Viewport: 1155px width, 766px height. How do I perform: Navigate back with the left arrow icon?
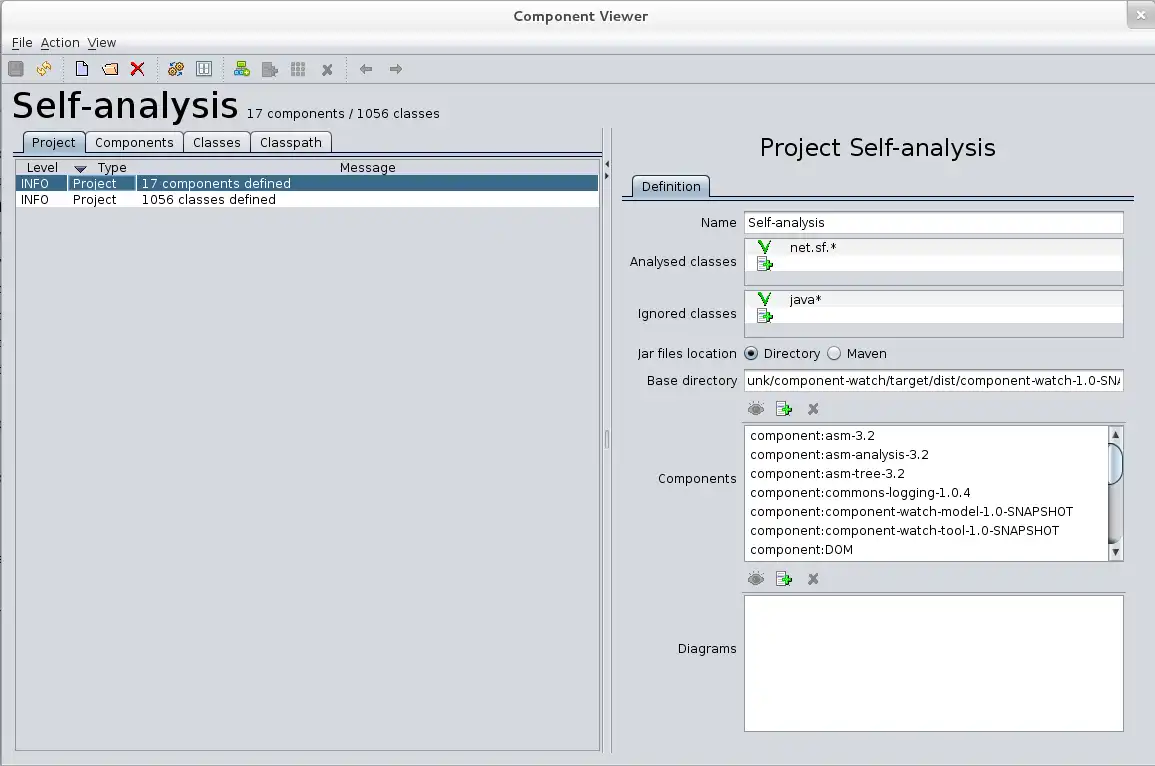366,69
